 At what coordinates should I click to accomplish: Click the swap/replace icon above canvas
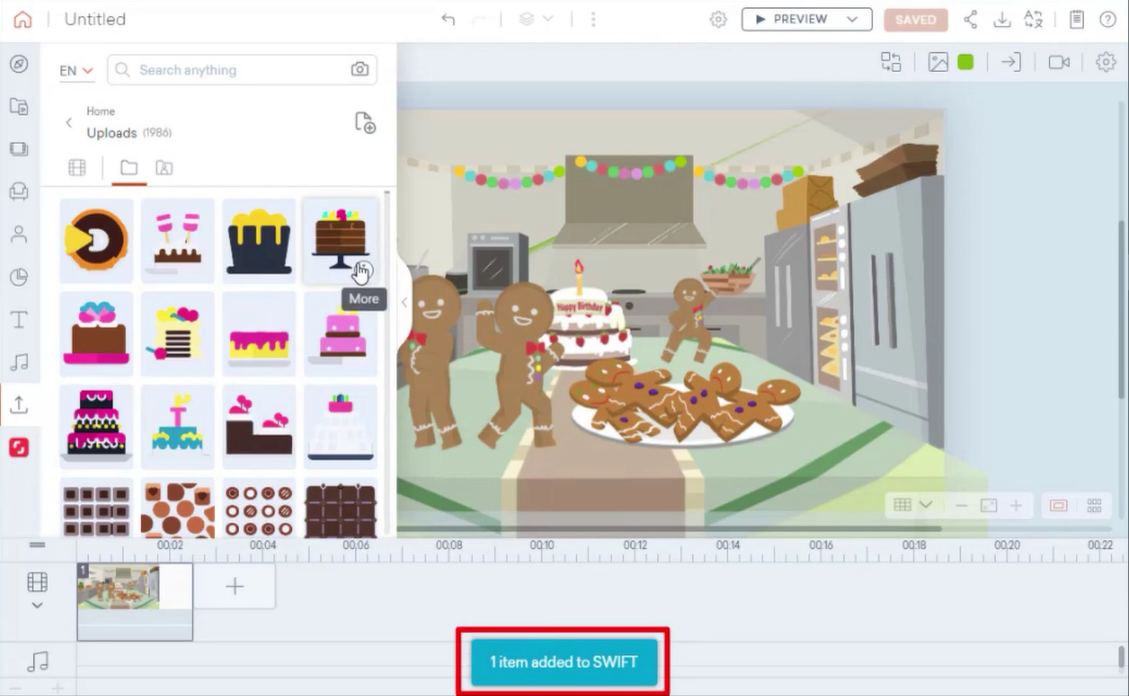[891, 62]
